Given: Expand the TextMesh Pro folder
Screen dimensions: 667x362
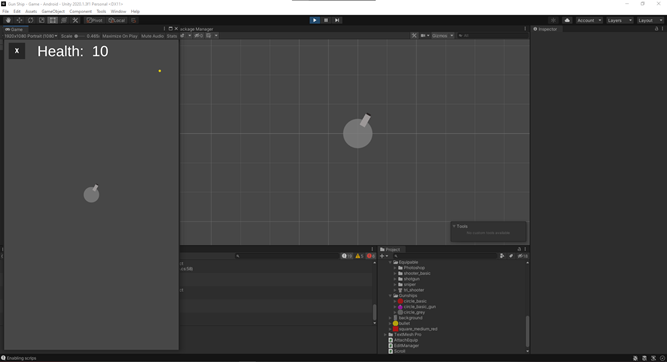Looking at the screenshot, I should (385, 334).
